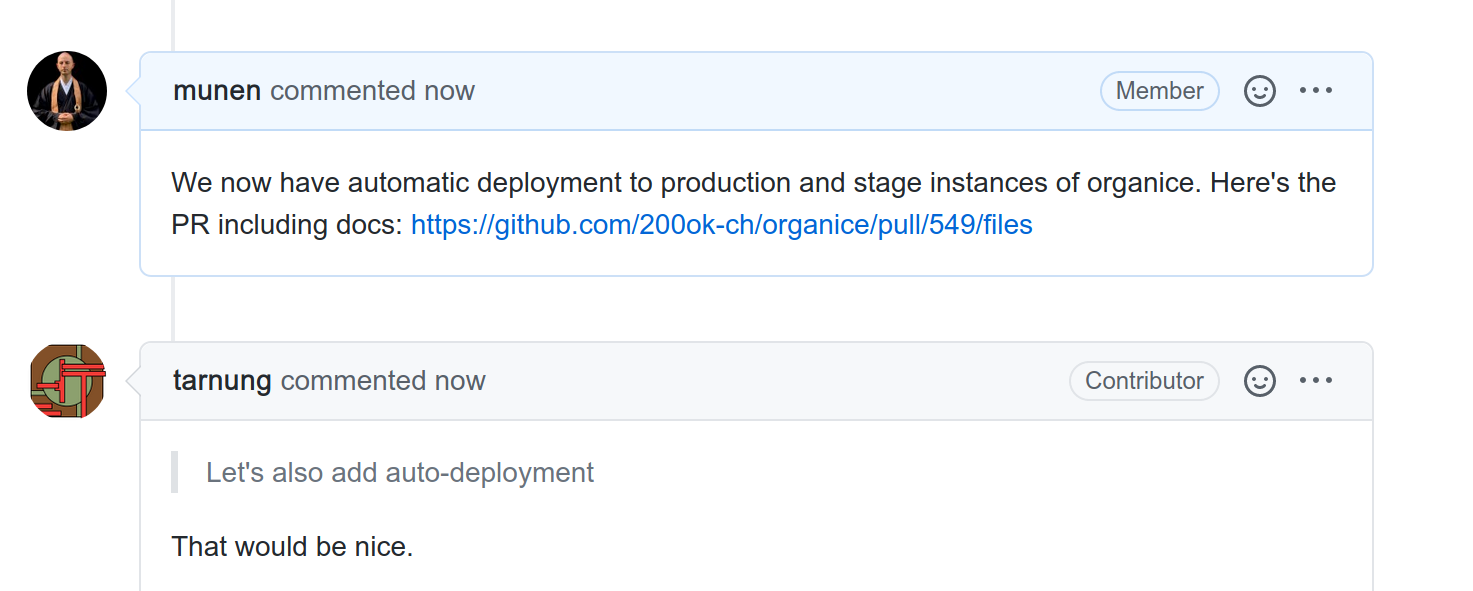Visit munen's profile via username
Screen dimensions: 1473x591
pyautogui.click(x=217, y=91)
